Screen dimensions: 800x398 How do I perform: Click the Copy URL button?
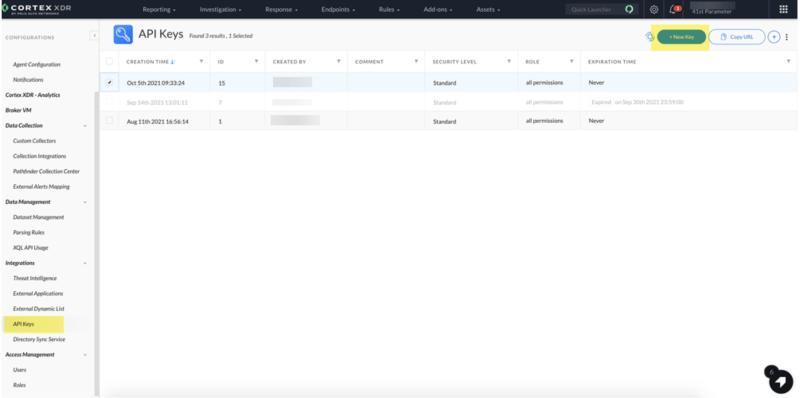click(737, 37)
